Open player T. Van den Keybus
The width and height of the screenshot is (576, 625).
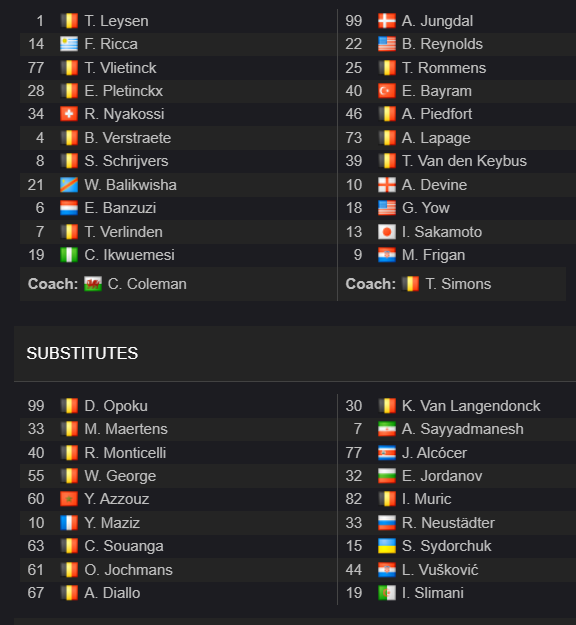click(464, 161)
